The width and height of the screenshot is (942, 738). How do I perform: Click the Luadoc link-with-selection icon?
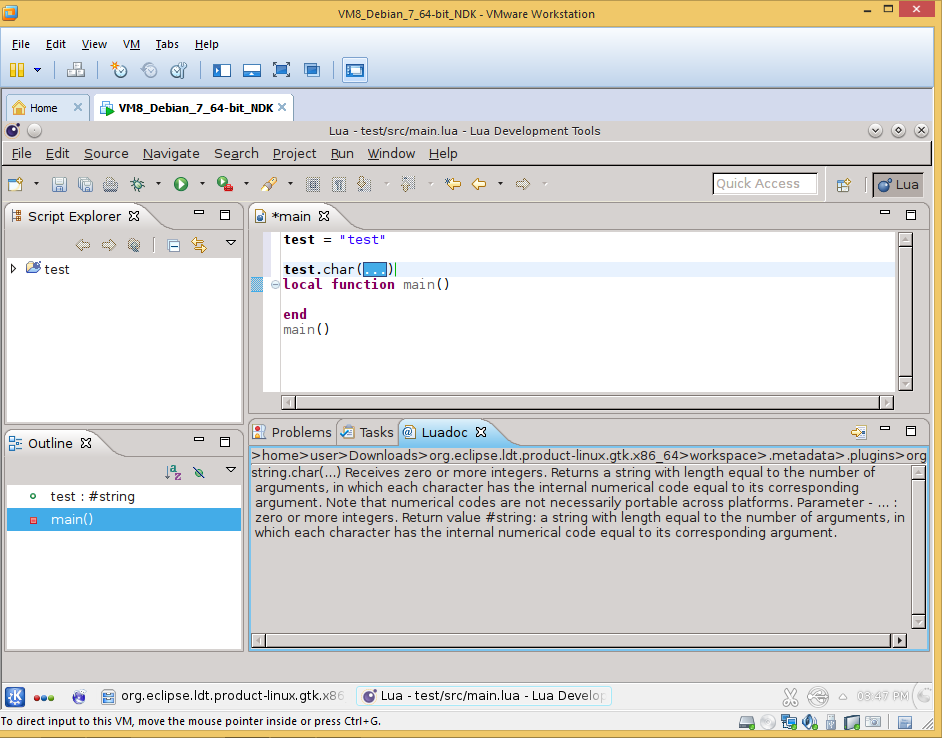(x=858, y=432)
